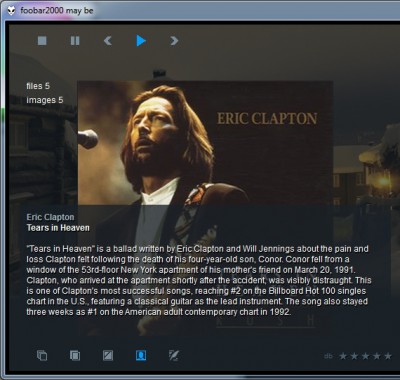Click the 'files 5' counter text

click(38, 86)
